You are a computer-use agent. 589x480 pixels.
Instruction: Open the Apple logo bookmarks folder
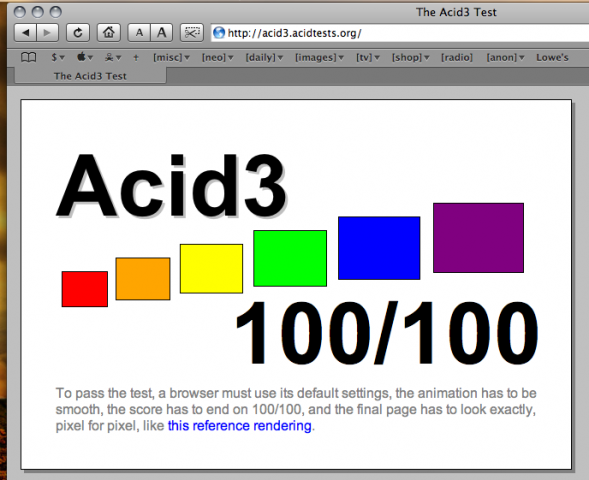(85, 57)
